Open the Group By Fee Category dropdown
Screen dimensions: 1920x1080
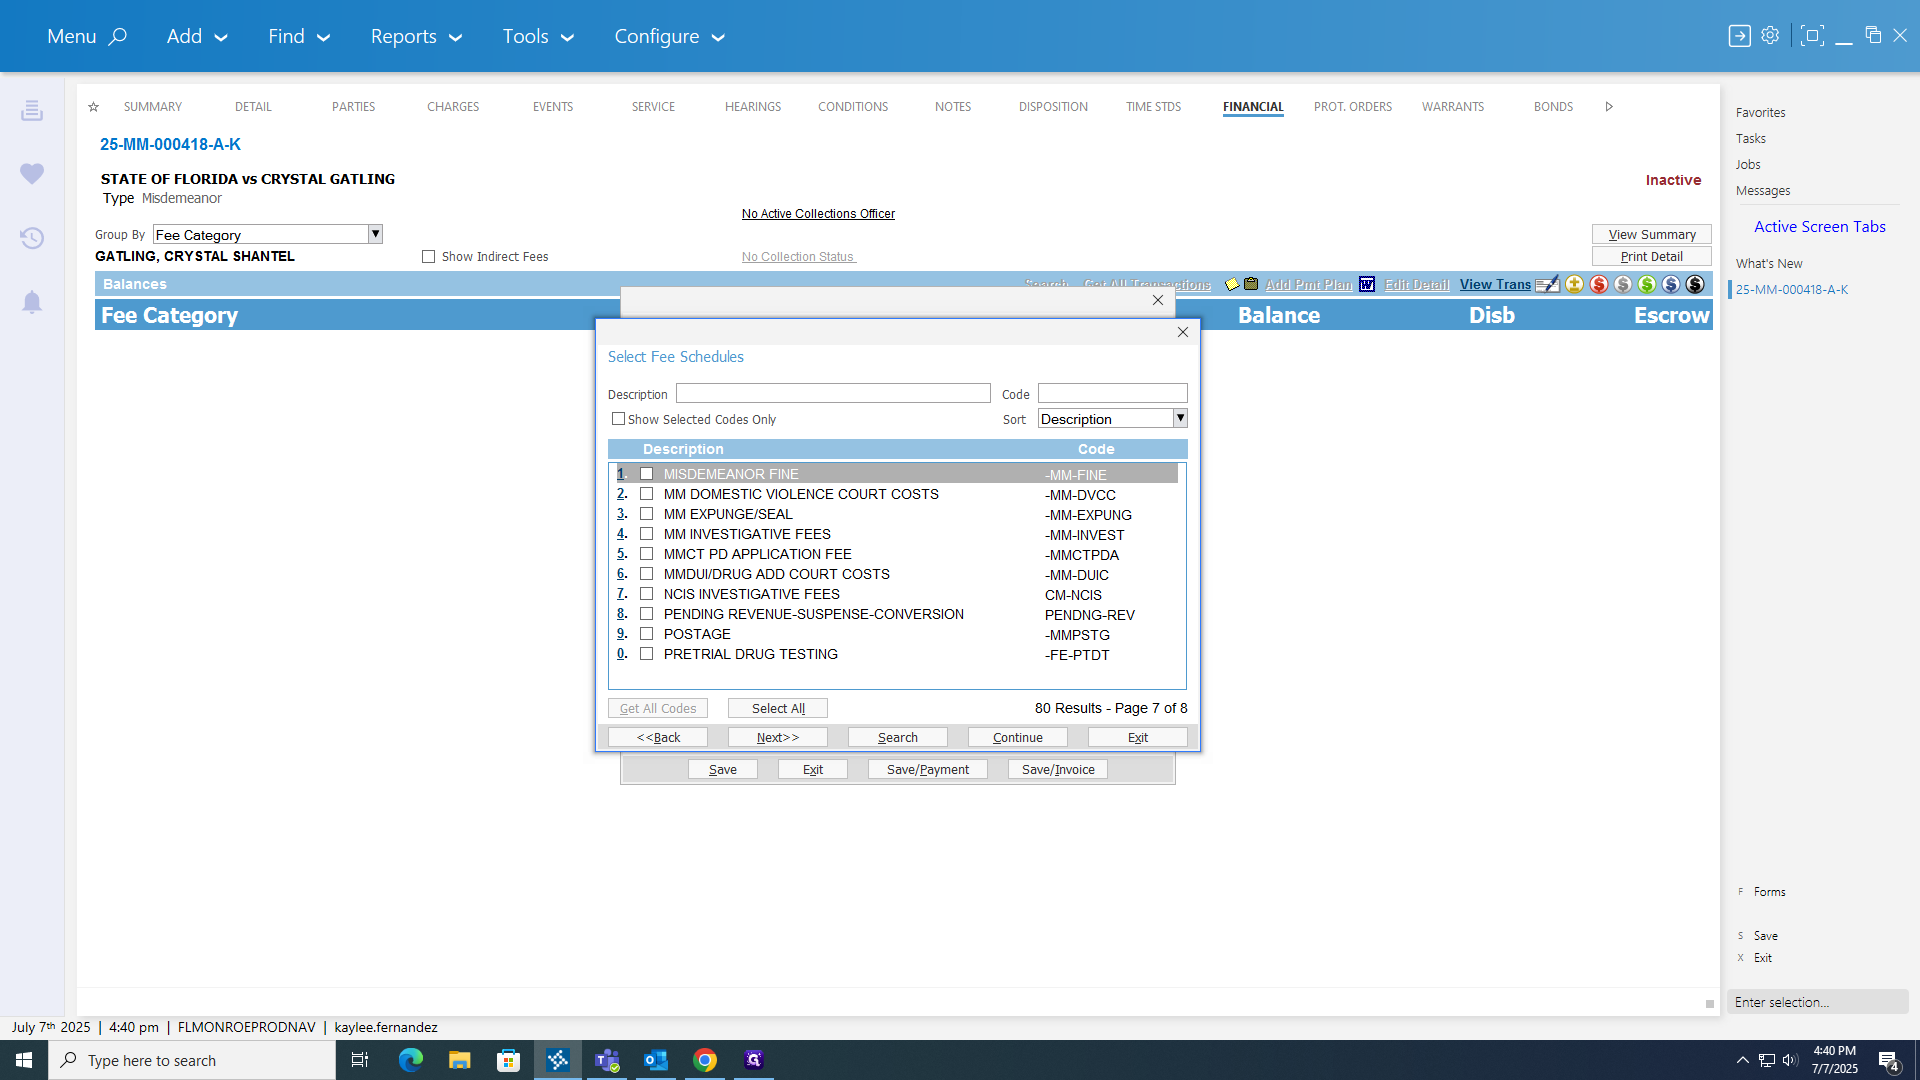(x=376, y=234)
